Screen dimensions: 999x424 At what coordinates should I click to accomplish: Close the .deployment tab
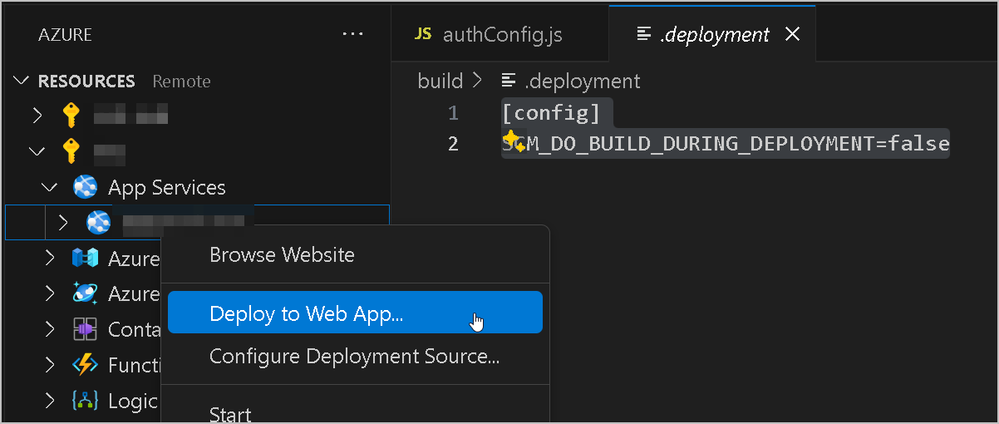[x=792, y=34]
